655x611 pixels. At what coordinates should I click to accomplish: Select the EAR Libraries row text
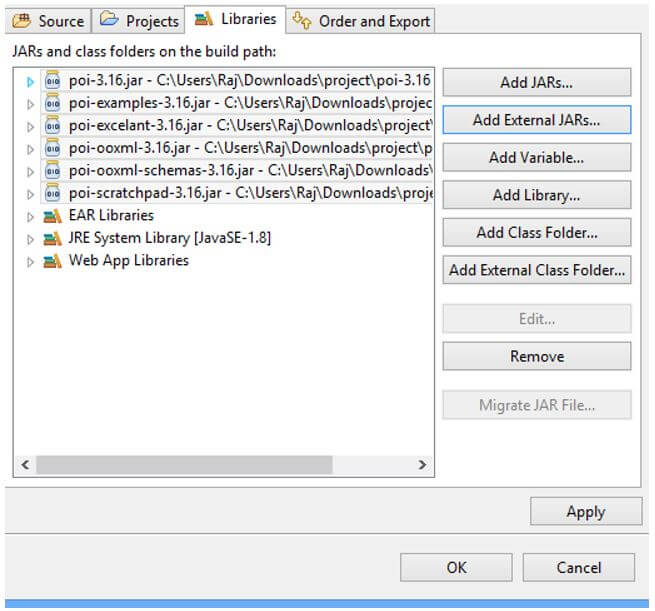click(x=111, y=215)
